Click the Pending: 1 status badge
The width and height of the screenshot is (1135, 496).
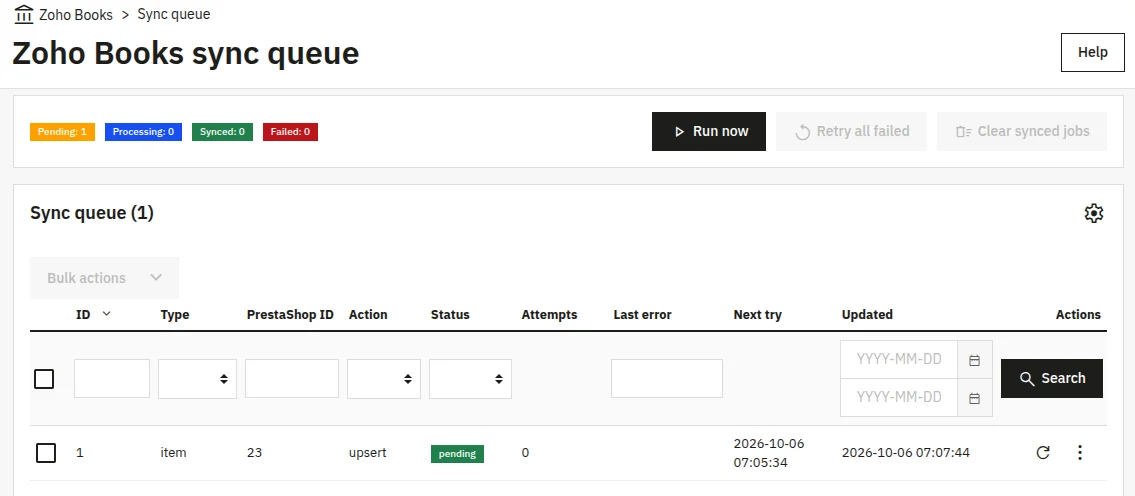point(62,132)
